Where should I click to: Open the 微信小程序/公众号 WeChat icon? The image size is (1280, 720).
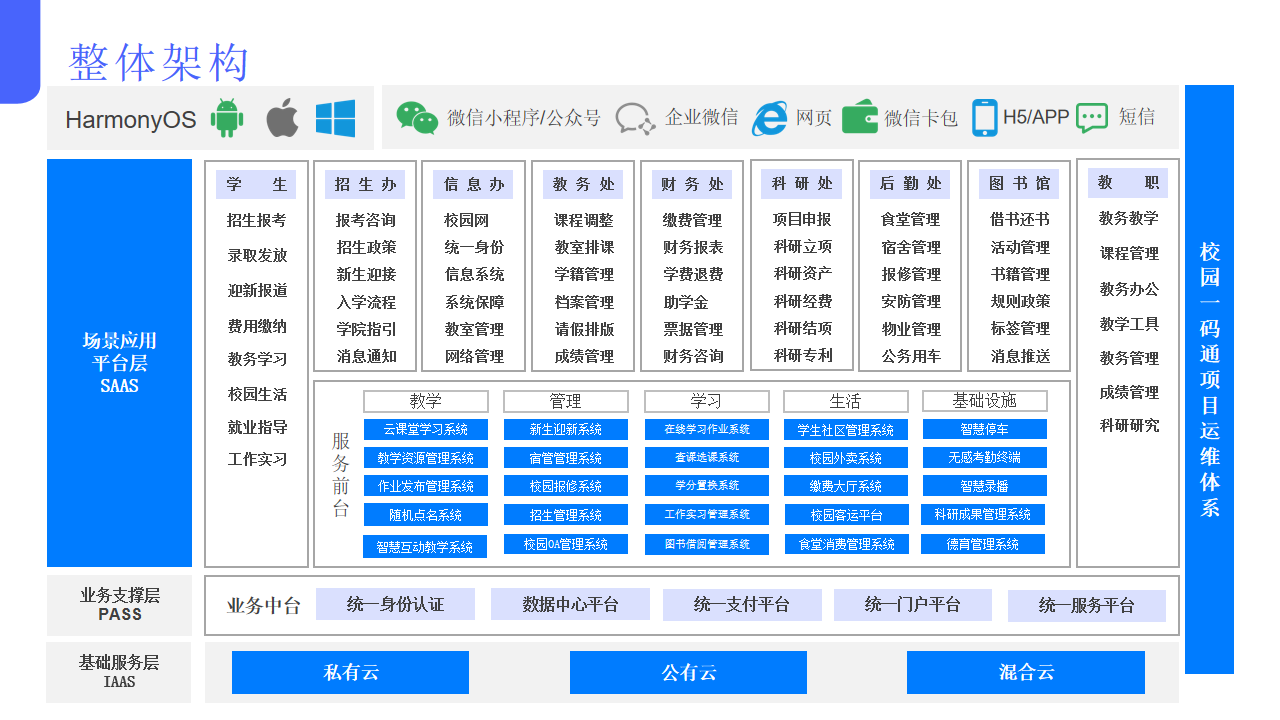tap(418, 117)
